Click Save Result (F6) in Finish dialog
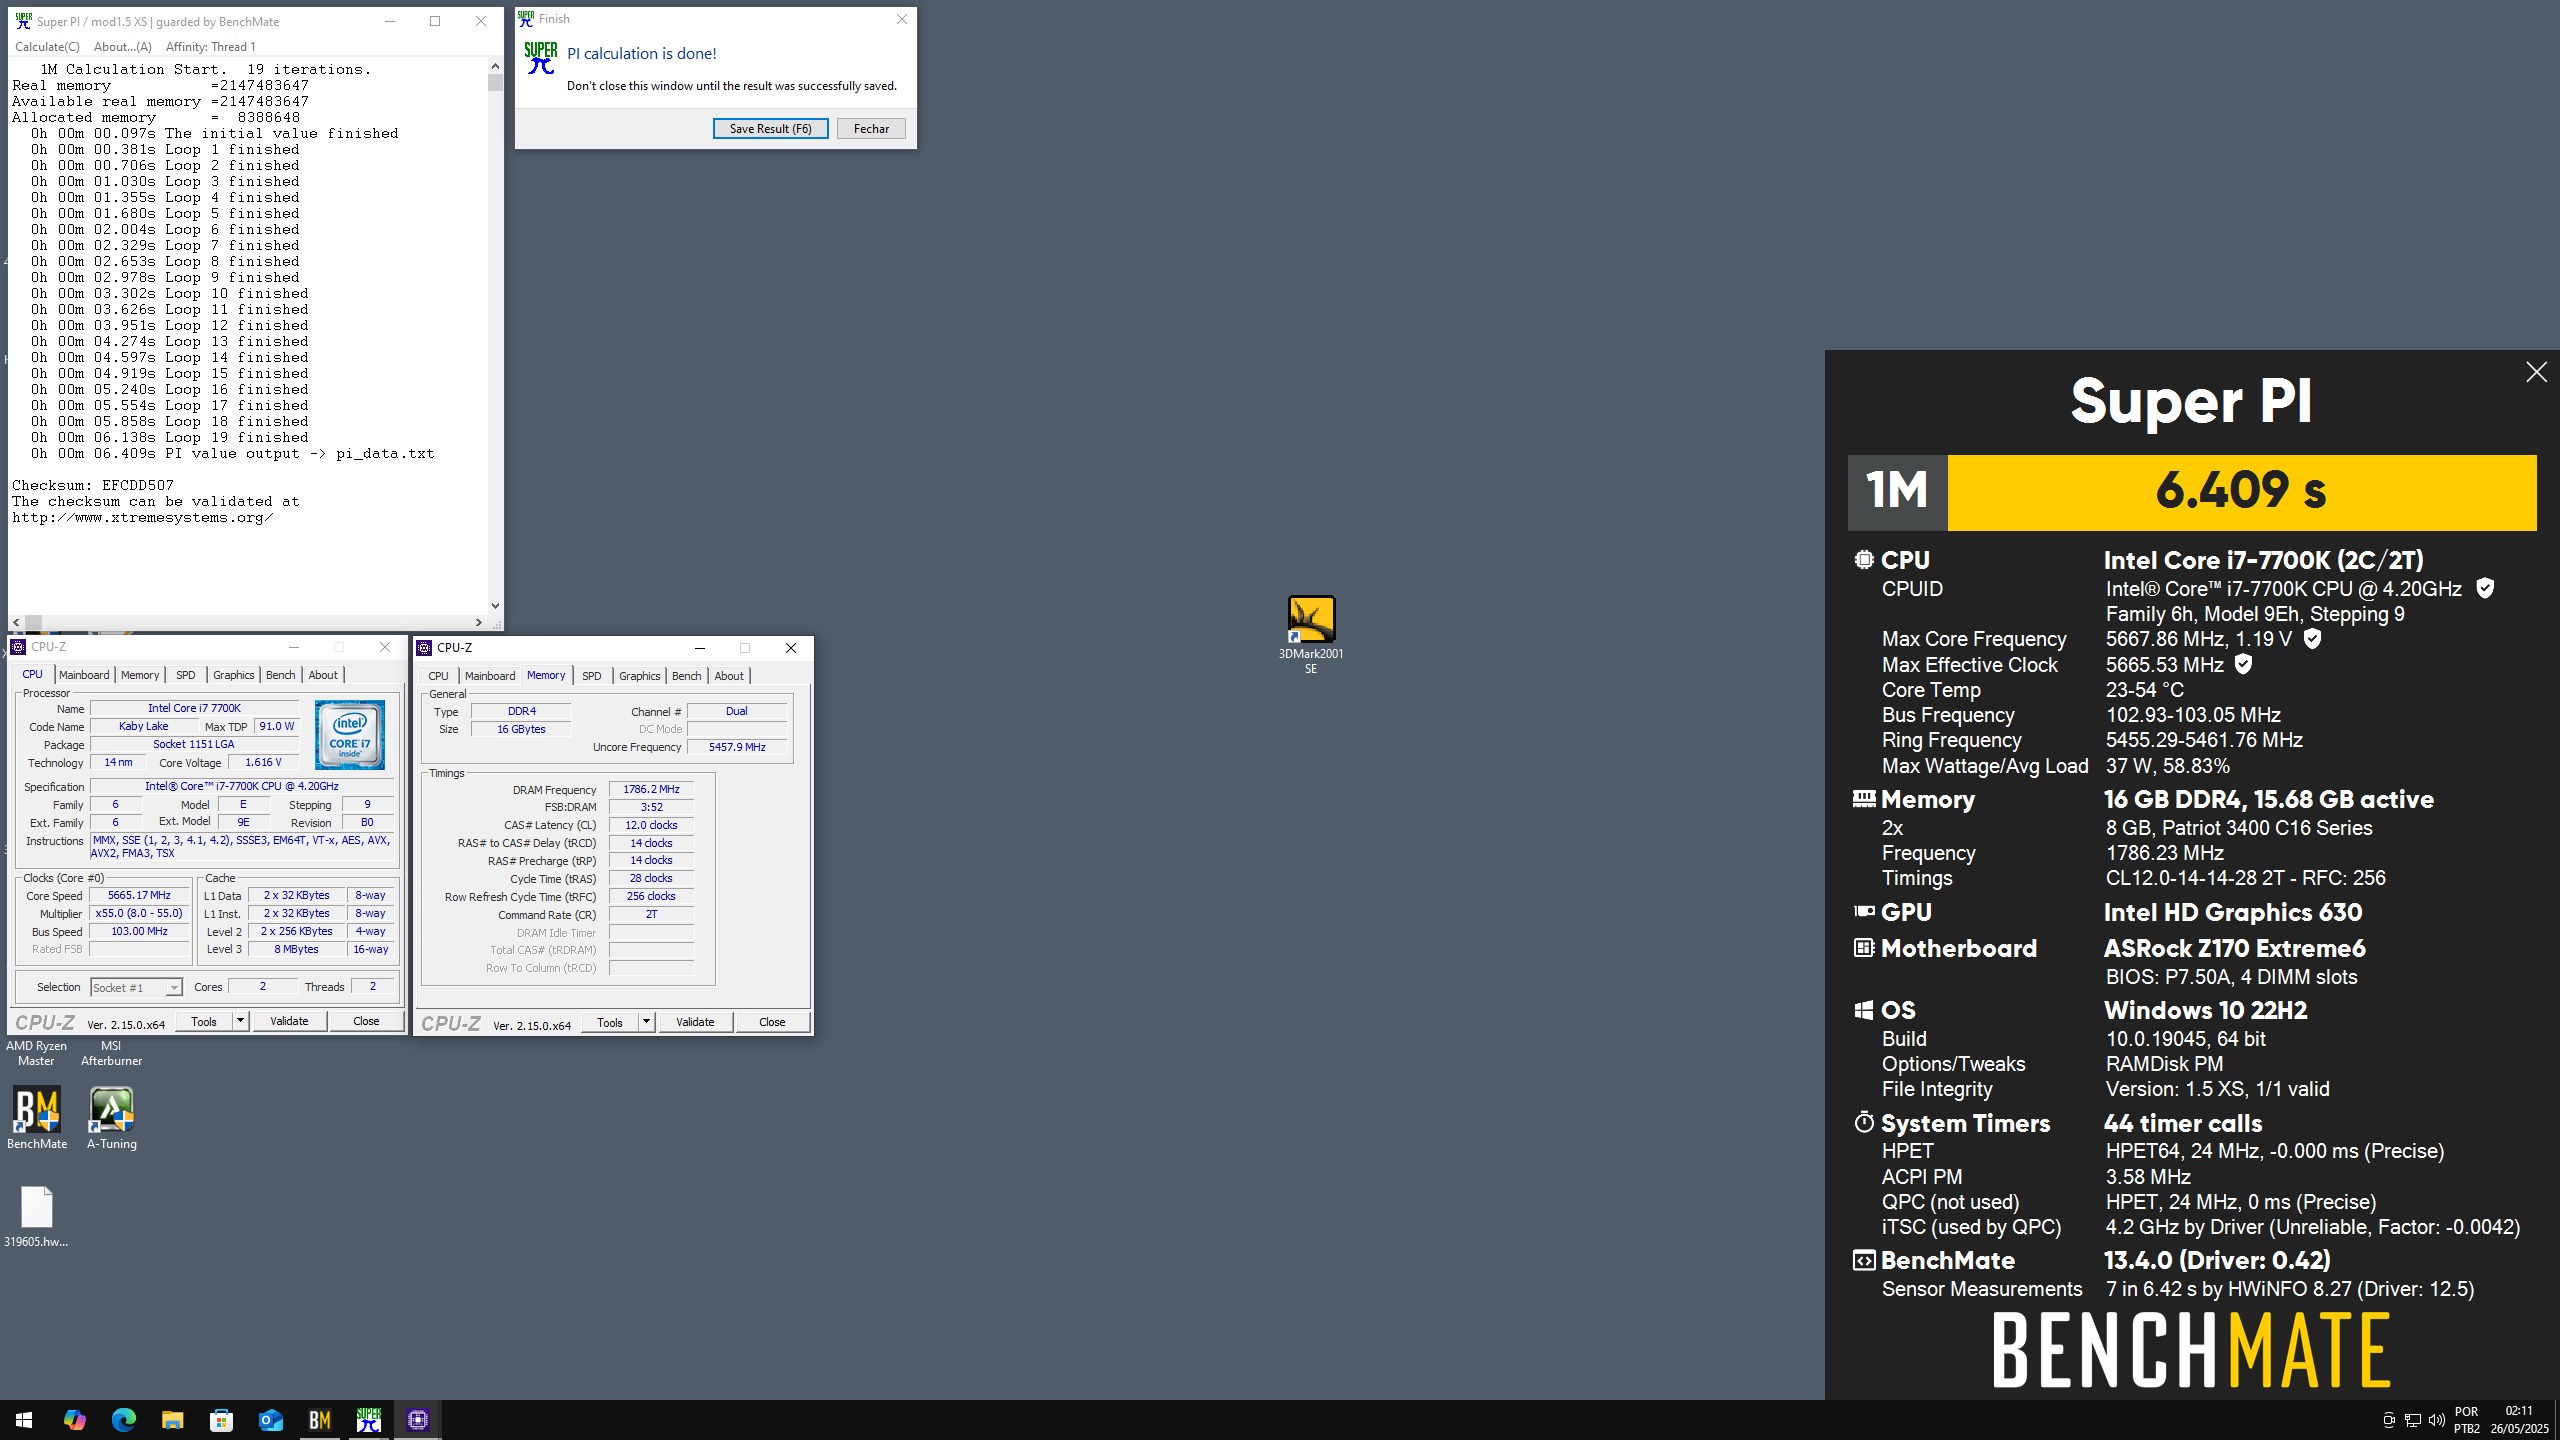The width and height of the screenshot is (2560, 1440). click(x=770, y=128)
